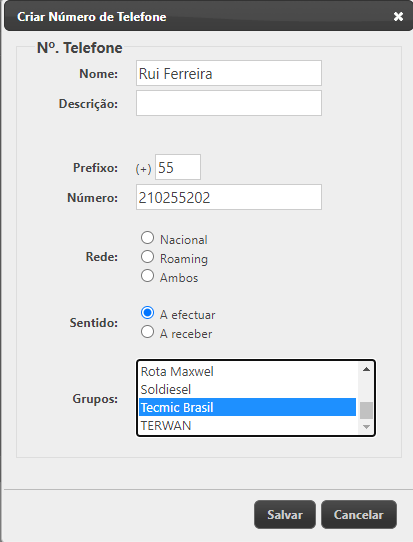
Task: Select the A receber direction option
Action: coord(148,332)
